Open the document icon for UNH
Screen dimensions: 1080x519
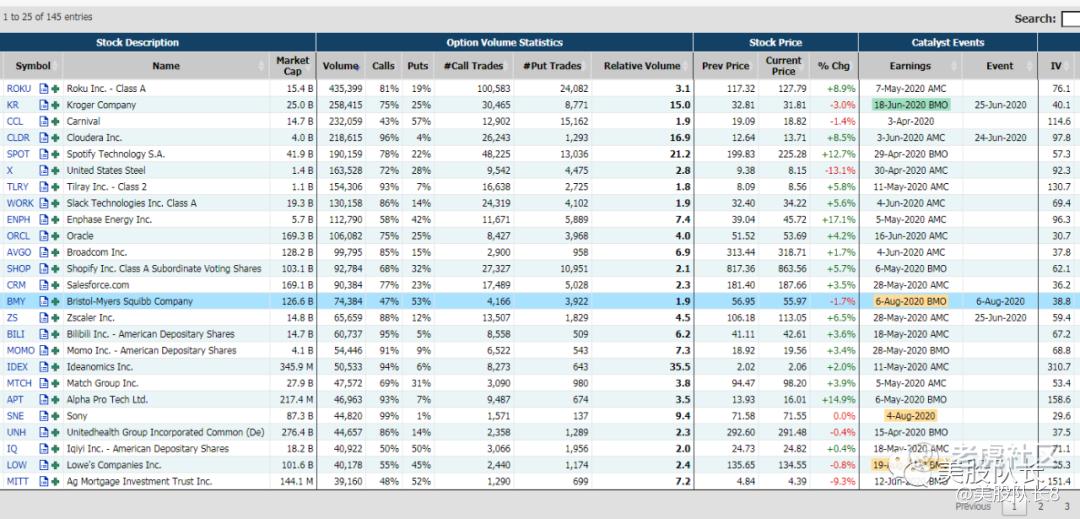coord(44,432)
